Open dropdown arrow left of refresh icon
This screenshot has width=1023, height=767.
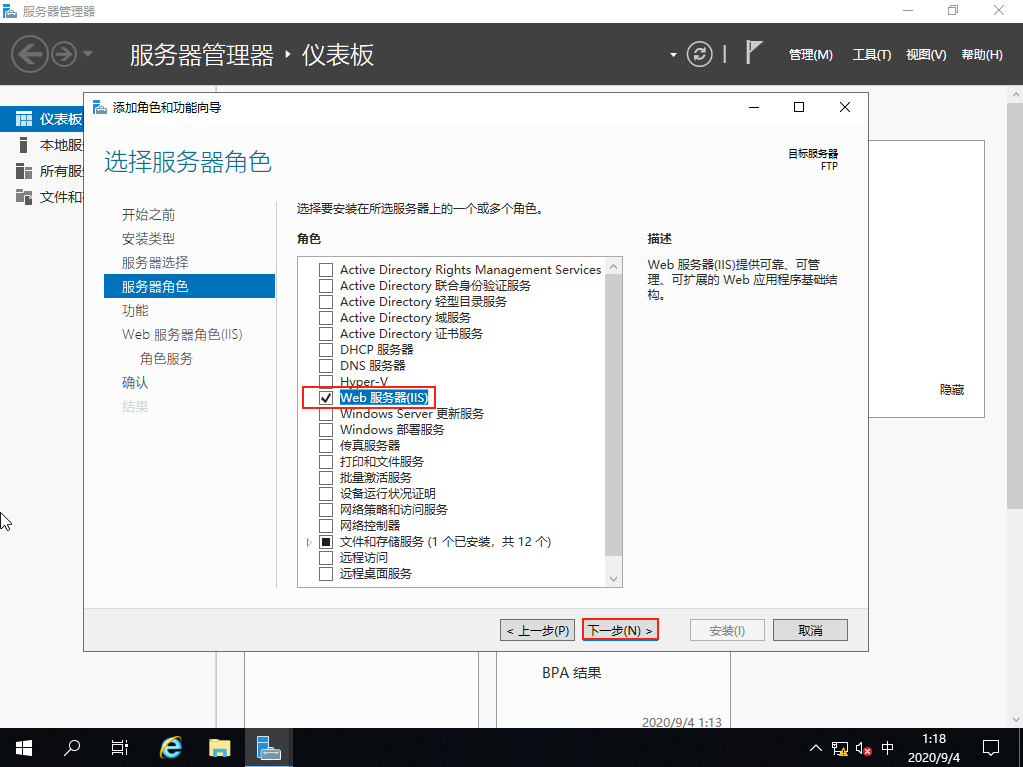click(x=673, y=55)
